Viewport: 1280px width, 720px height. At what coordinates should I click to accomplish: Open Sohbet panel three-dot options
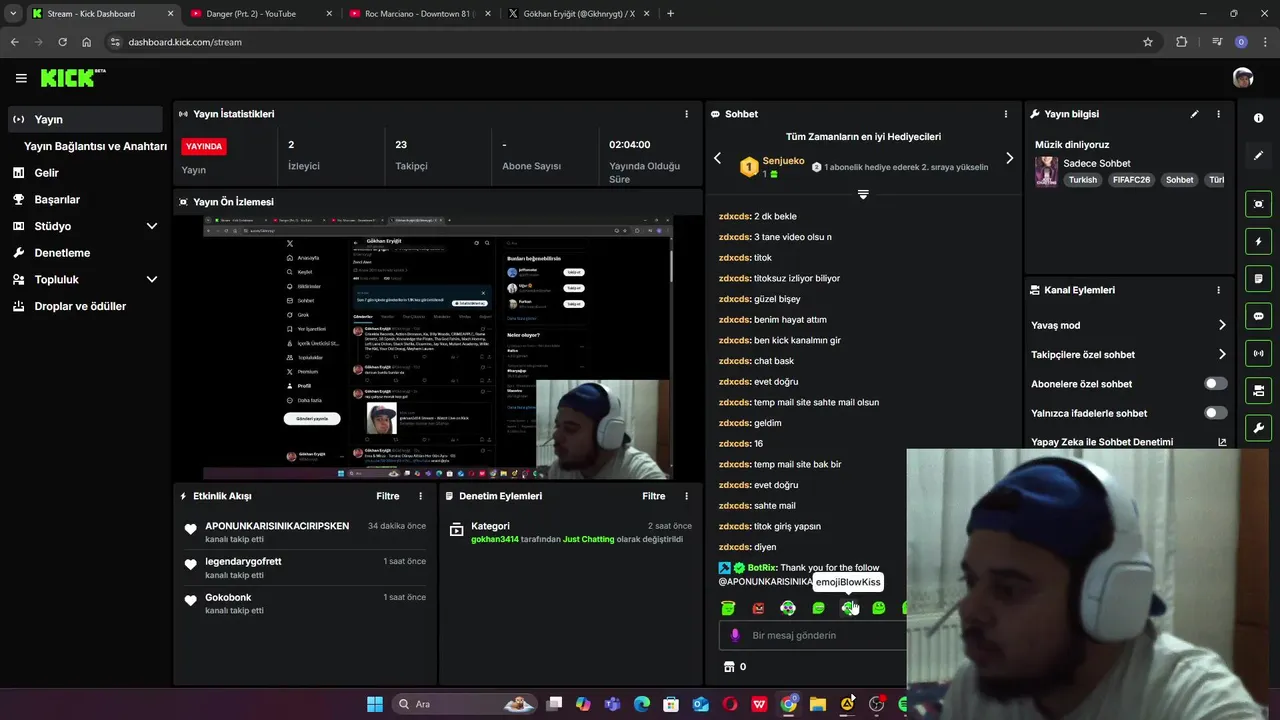tap(1006, 114)
